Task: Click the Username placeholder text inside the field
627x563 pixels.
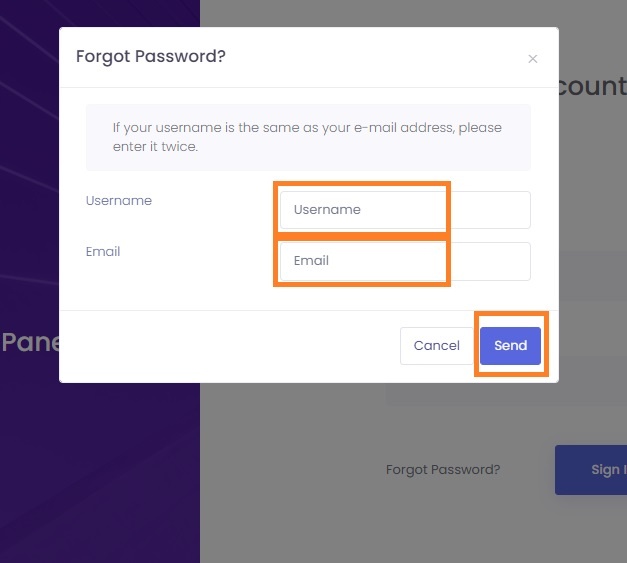Action: click(327, 210)
